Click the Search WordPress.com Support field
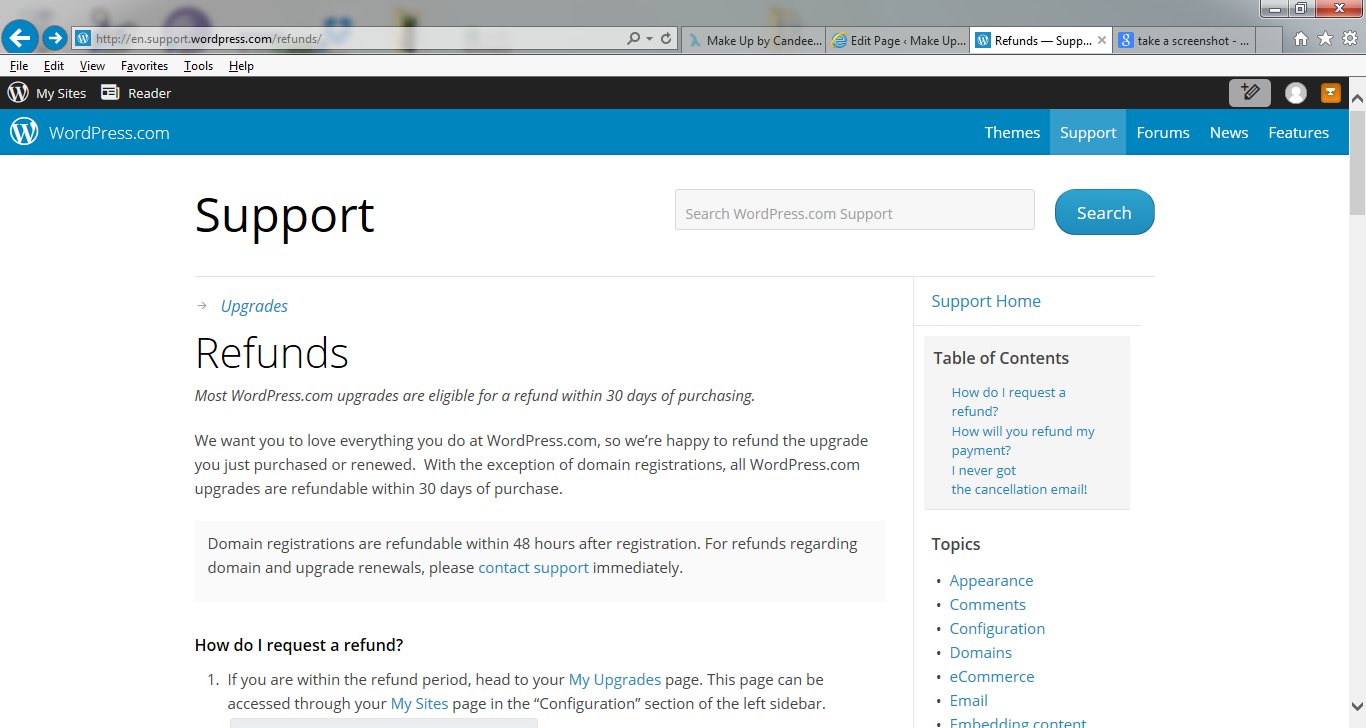This screenshot has height=728, width=1366. (x=854, y=214)
